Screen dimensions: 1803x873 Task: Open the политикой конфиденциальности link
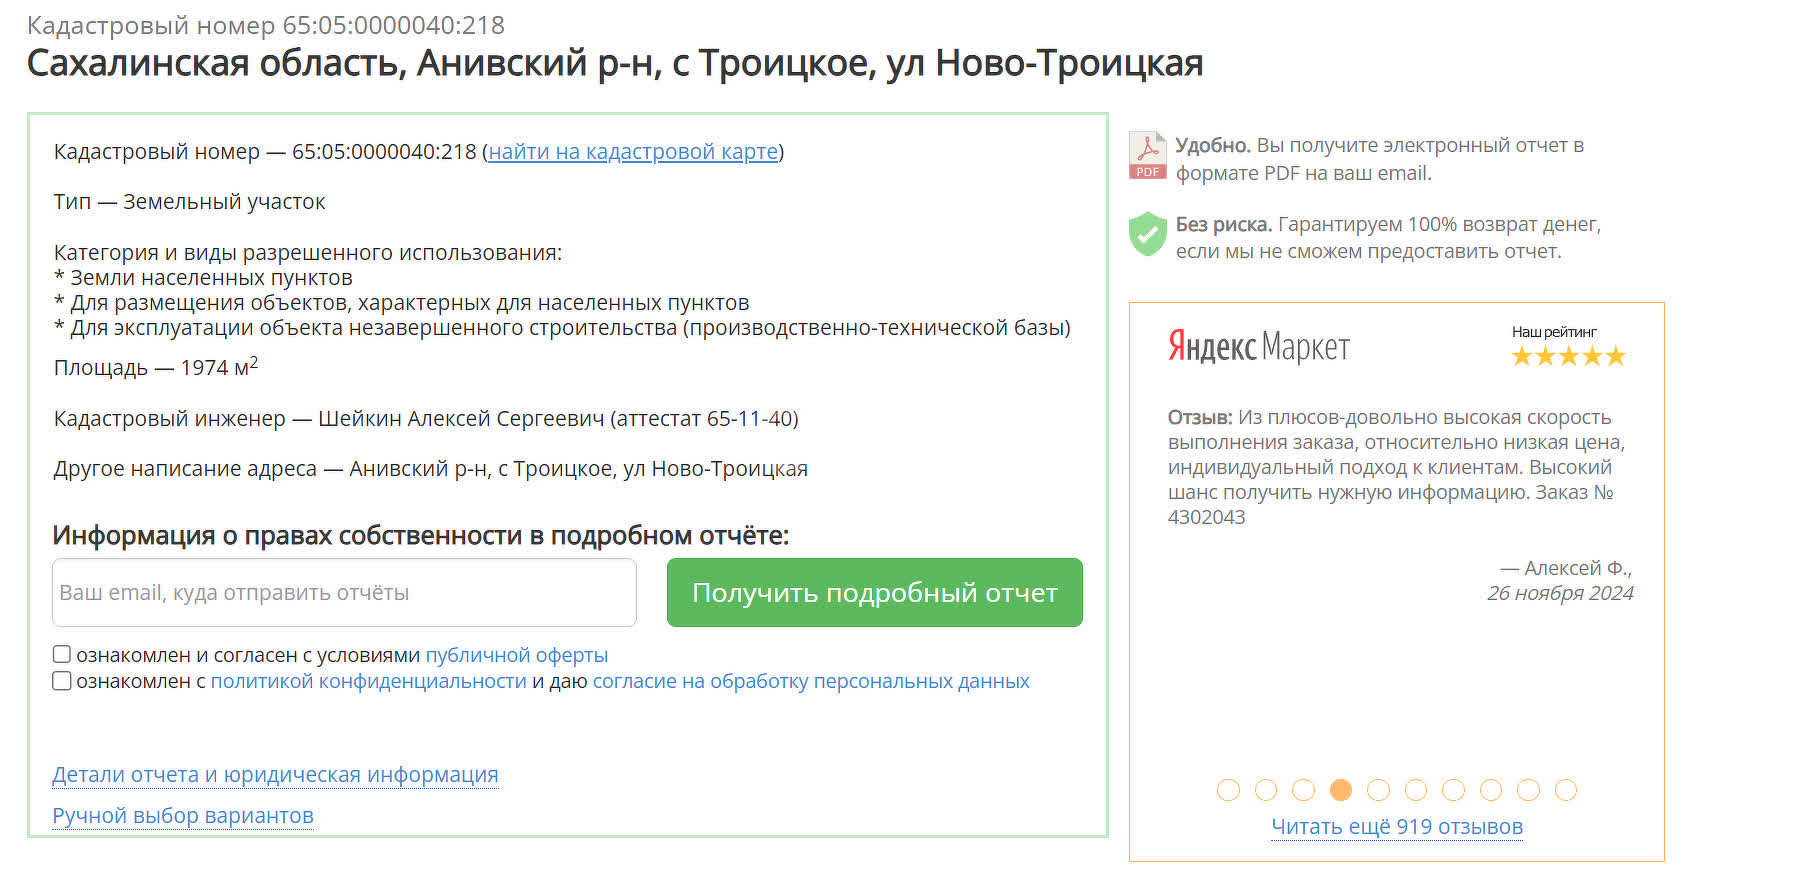coord(368,681)
